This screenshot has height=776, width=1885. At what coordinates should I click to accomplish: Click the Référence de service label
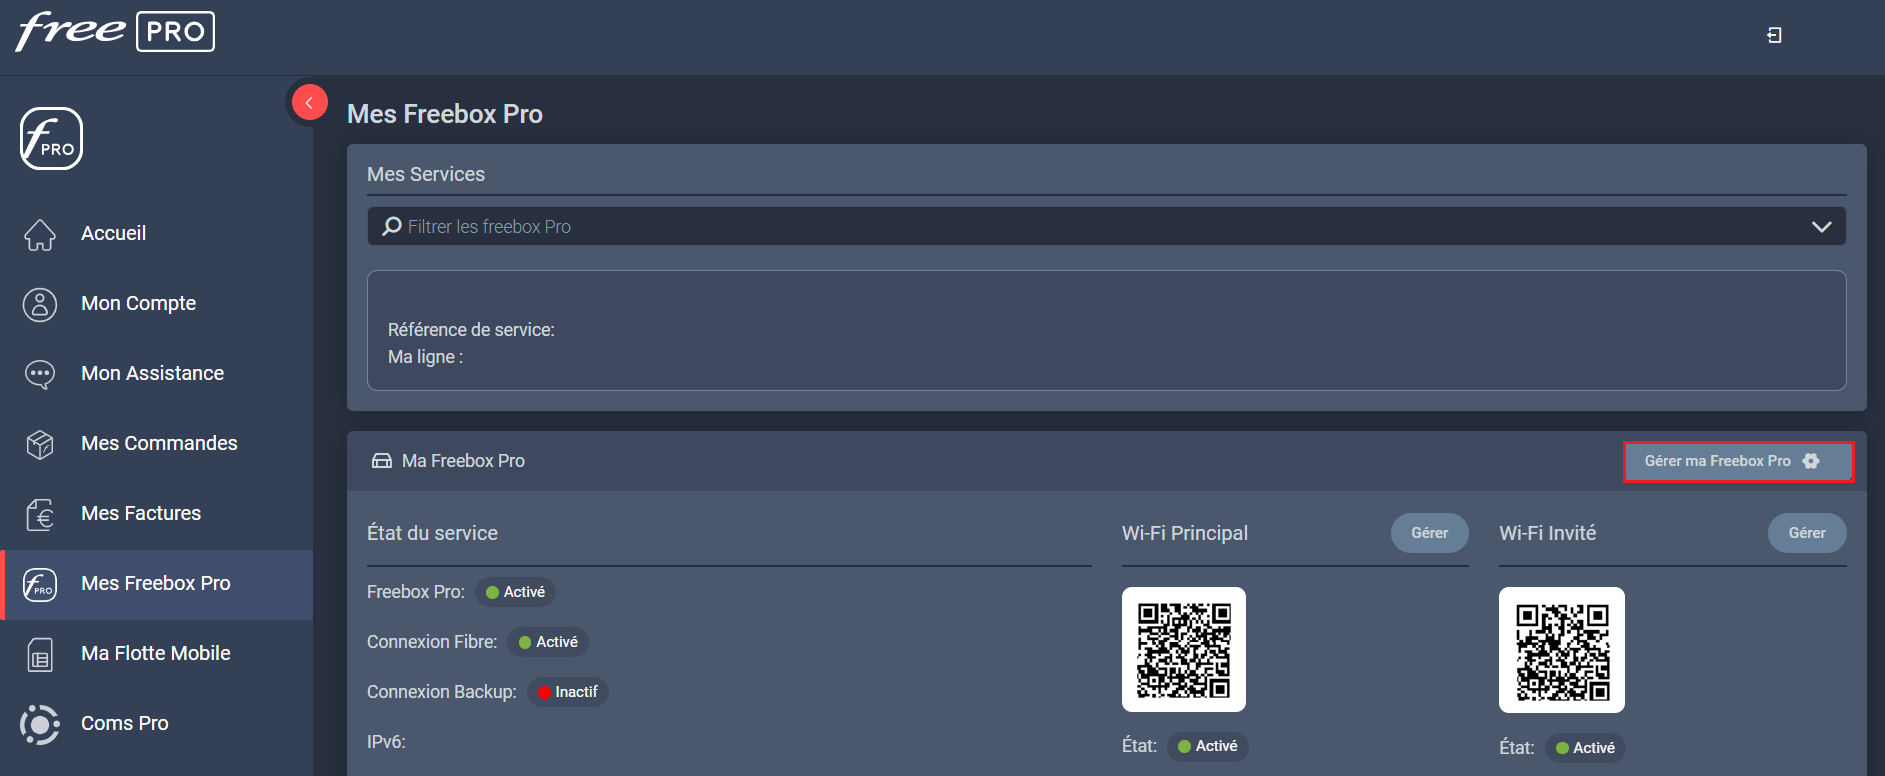tap(471, 330)
